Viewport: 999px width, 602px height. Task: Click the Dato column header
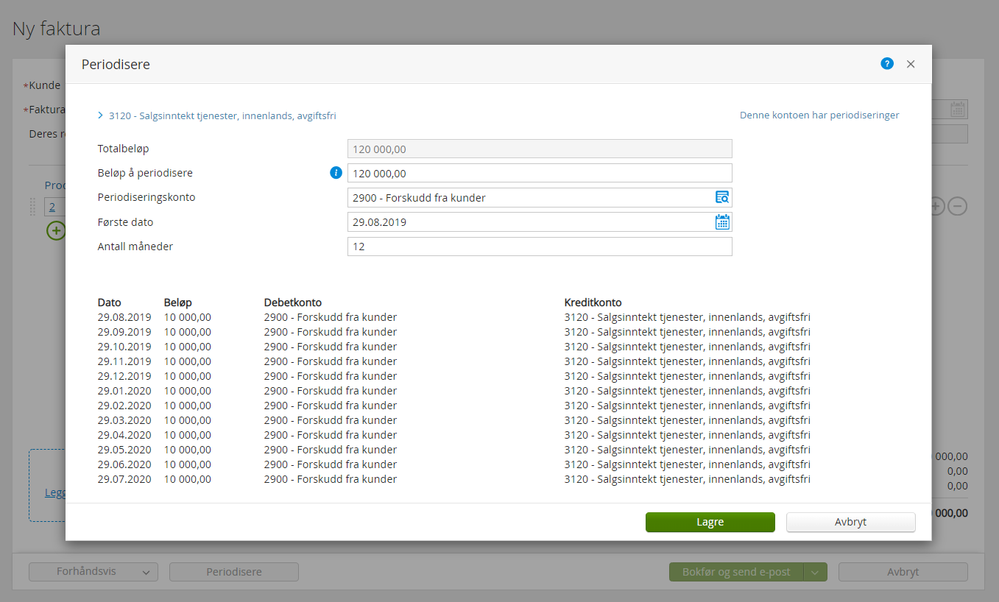click(109, 303)
